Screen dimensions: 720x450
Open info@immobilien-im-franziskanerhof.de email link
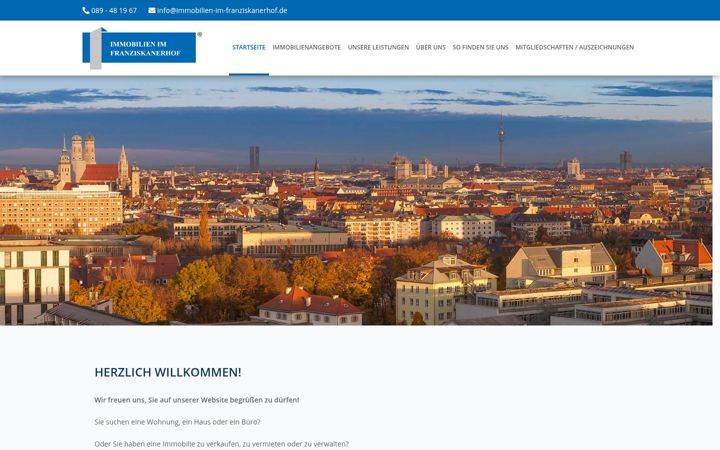[x=222, y=11]
